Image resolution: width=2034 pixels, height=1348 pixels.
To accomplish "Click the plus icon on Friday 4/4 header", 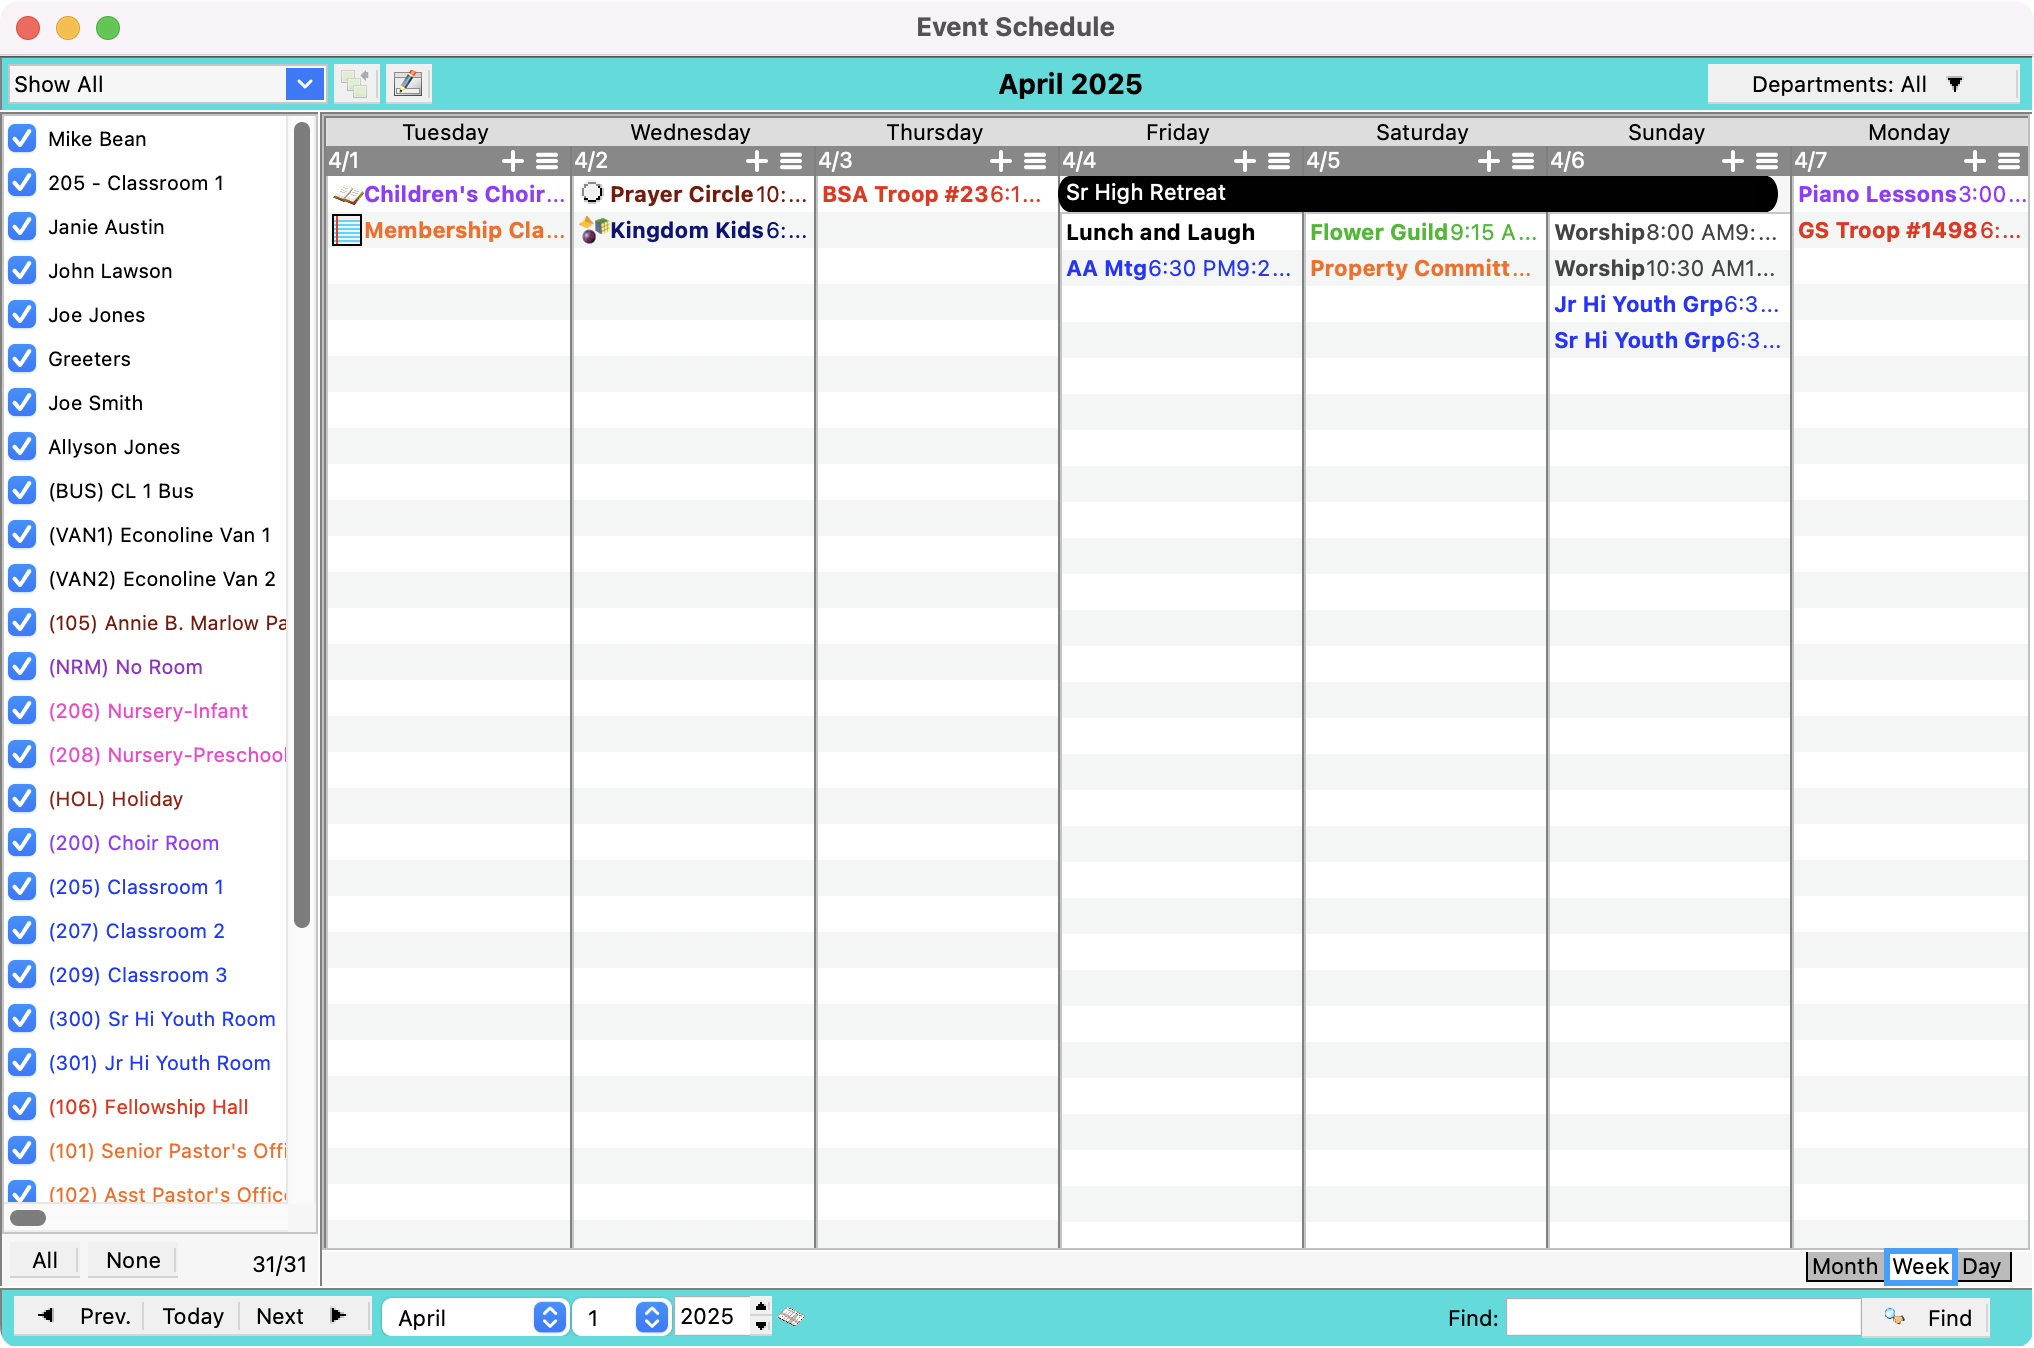I will (x=1245, y=161).
